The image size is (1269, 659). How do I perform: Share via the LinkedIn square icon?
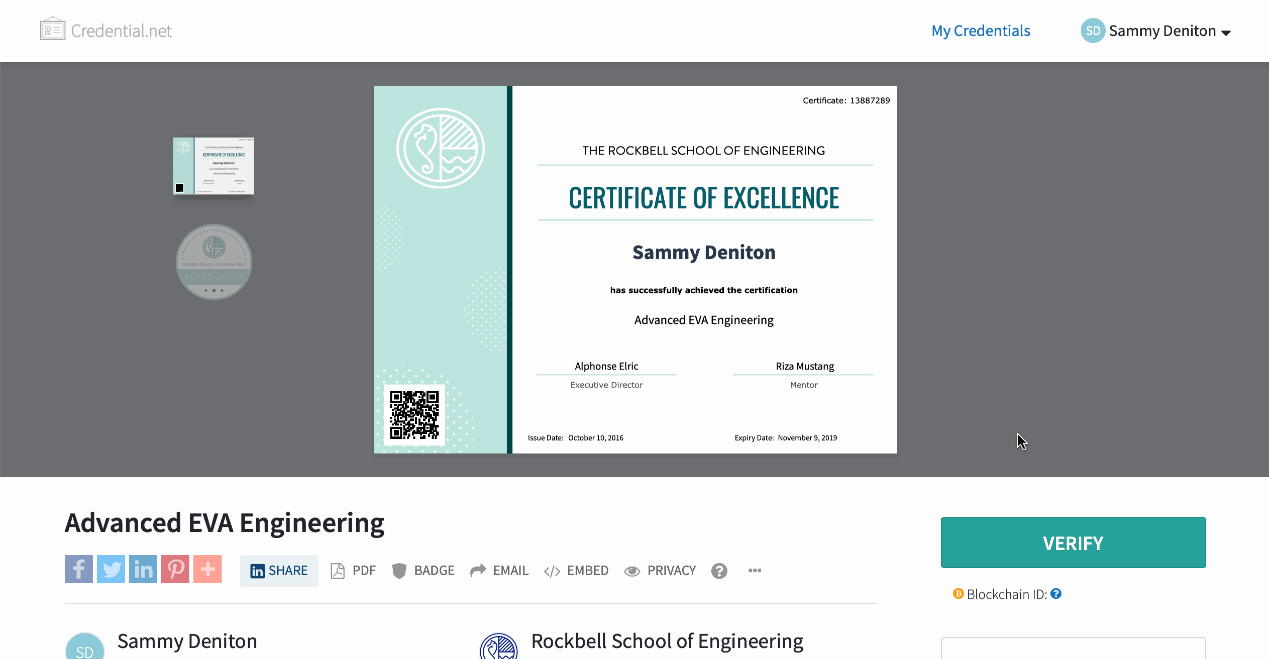tap(143, 570)
